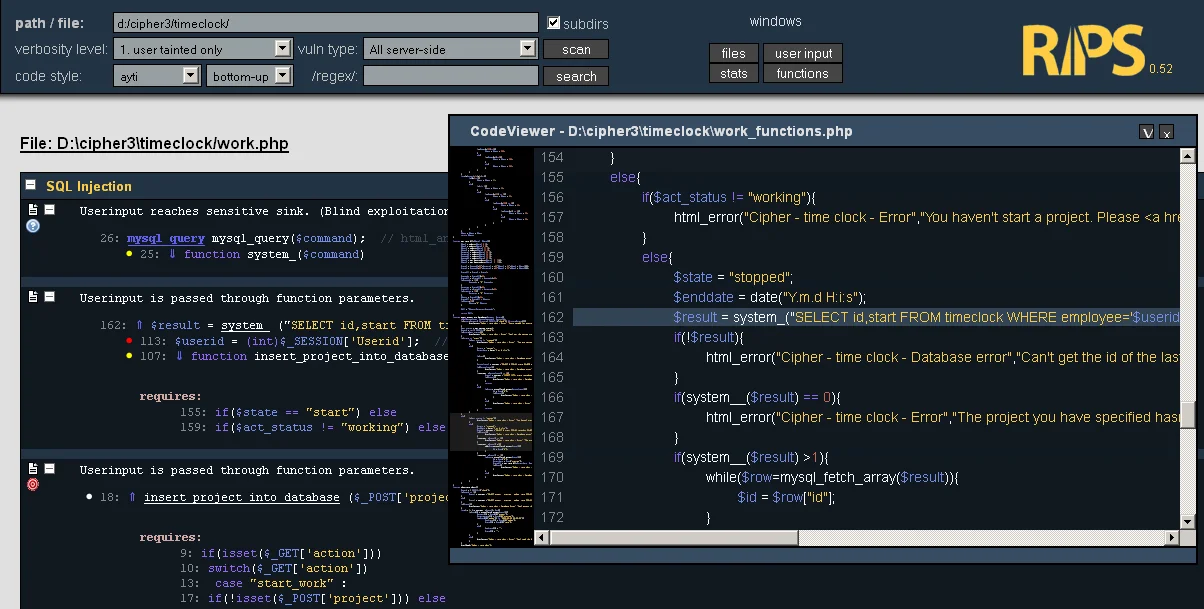The height and width of the screenshot is (609, 1204).
Task: Open the user input window
Action: (x=803, y=53)
